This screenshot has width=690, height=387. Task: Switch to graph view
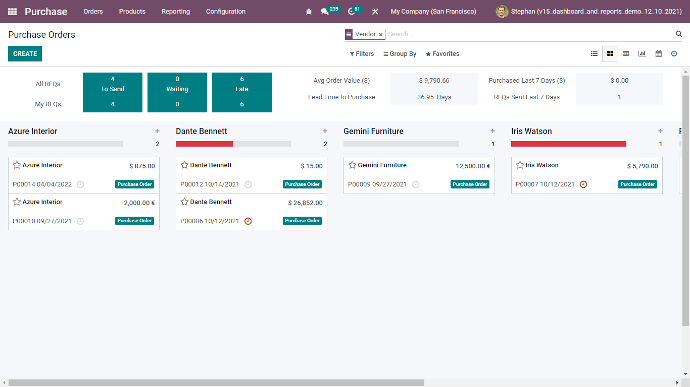click(x=642, y=54)
